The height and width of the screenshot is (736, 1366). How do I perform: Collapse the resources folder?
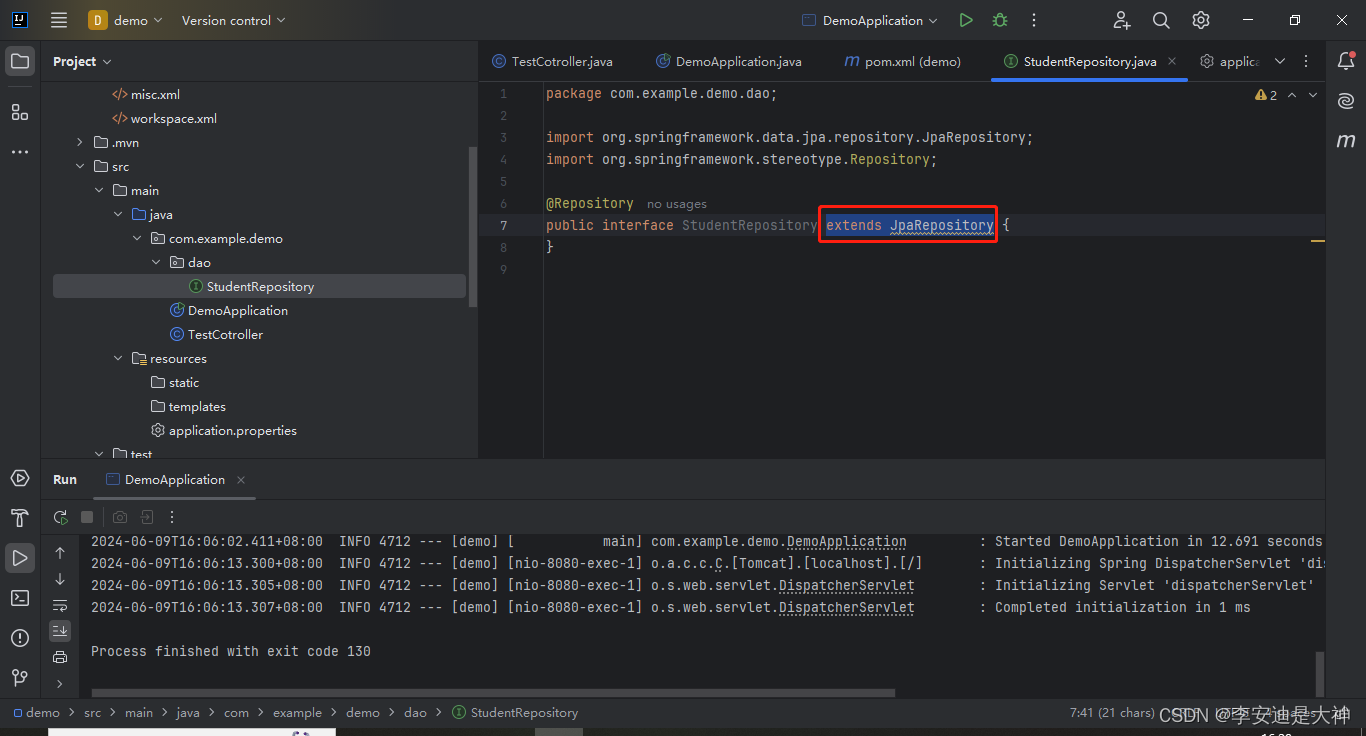click(118, 359)
